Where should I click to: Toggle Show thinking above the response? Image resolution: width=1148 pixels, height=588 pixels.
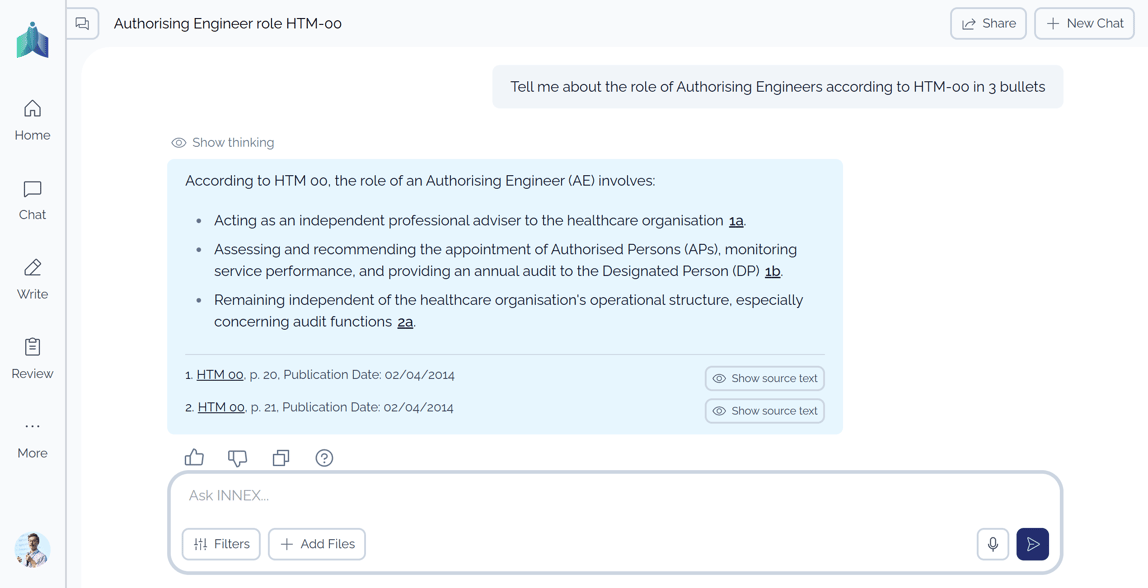point(223,143)
